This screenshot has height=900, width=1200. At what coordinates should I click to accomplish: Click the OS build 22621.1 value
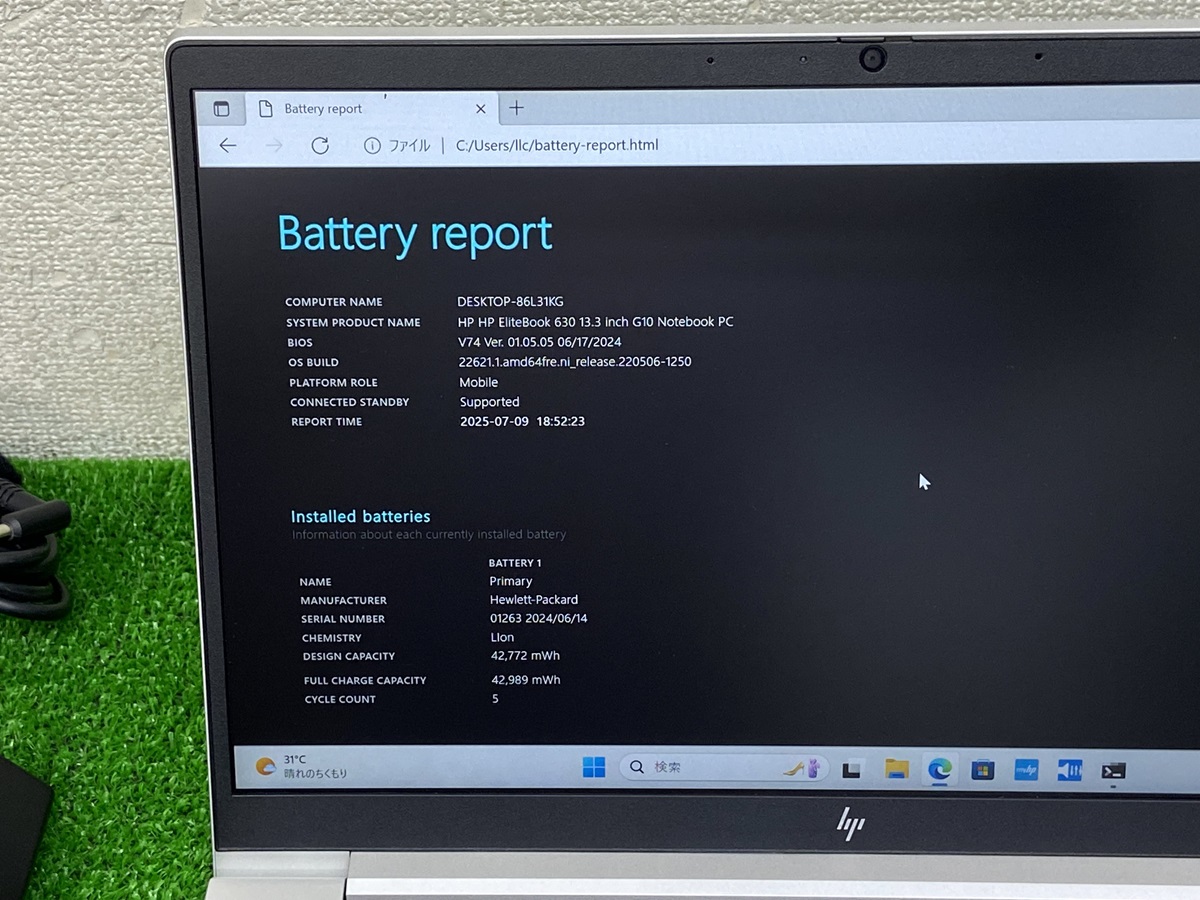[575, 362]
